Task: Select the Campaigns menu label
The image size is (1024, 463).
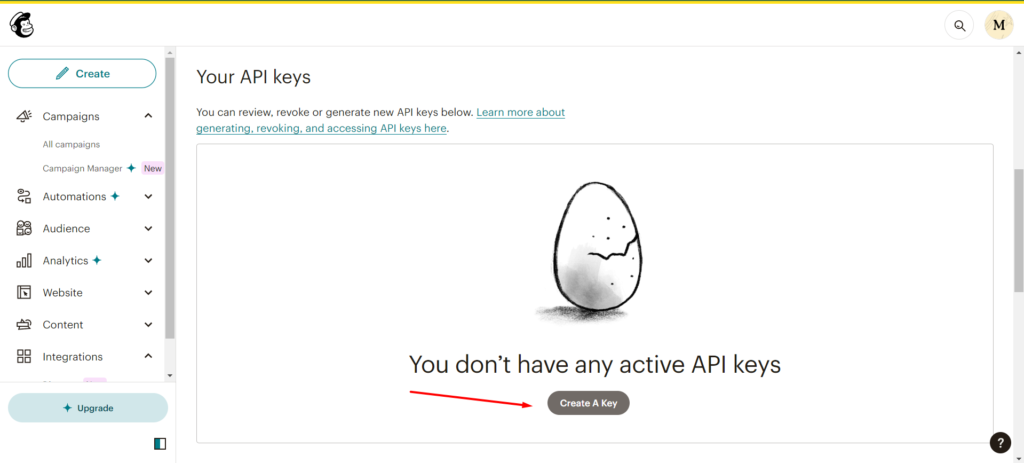Action: 71,116
